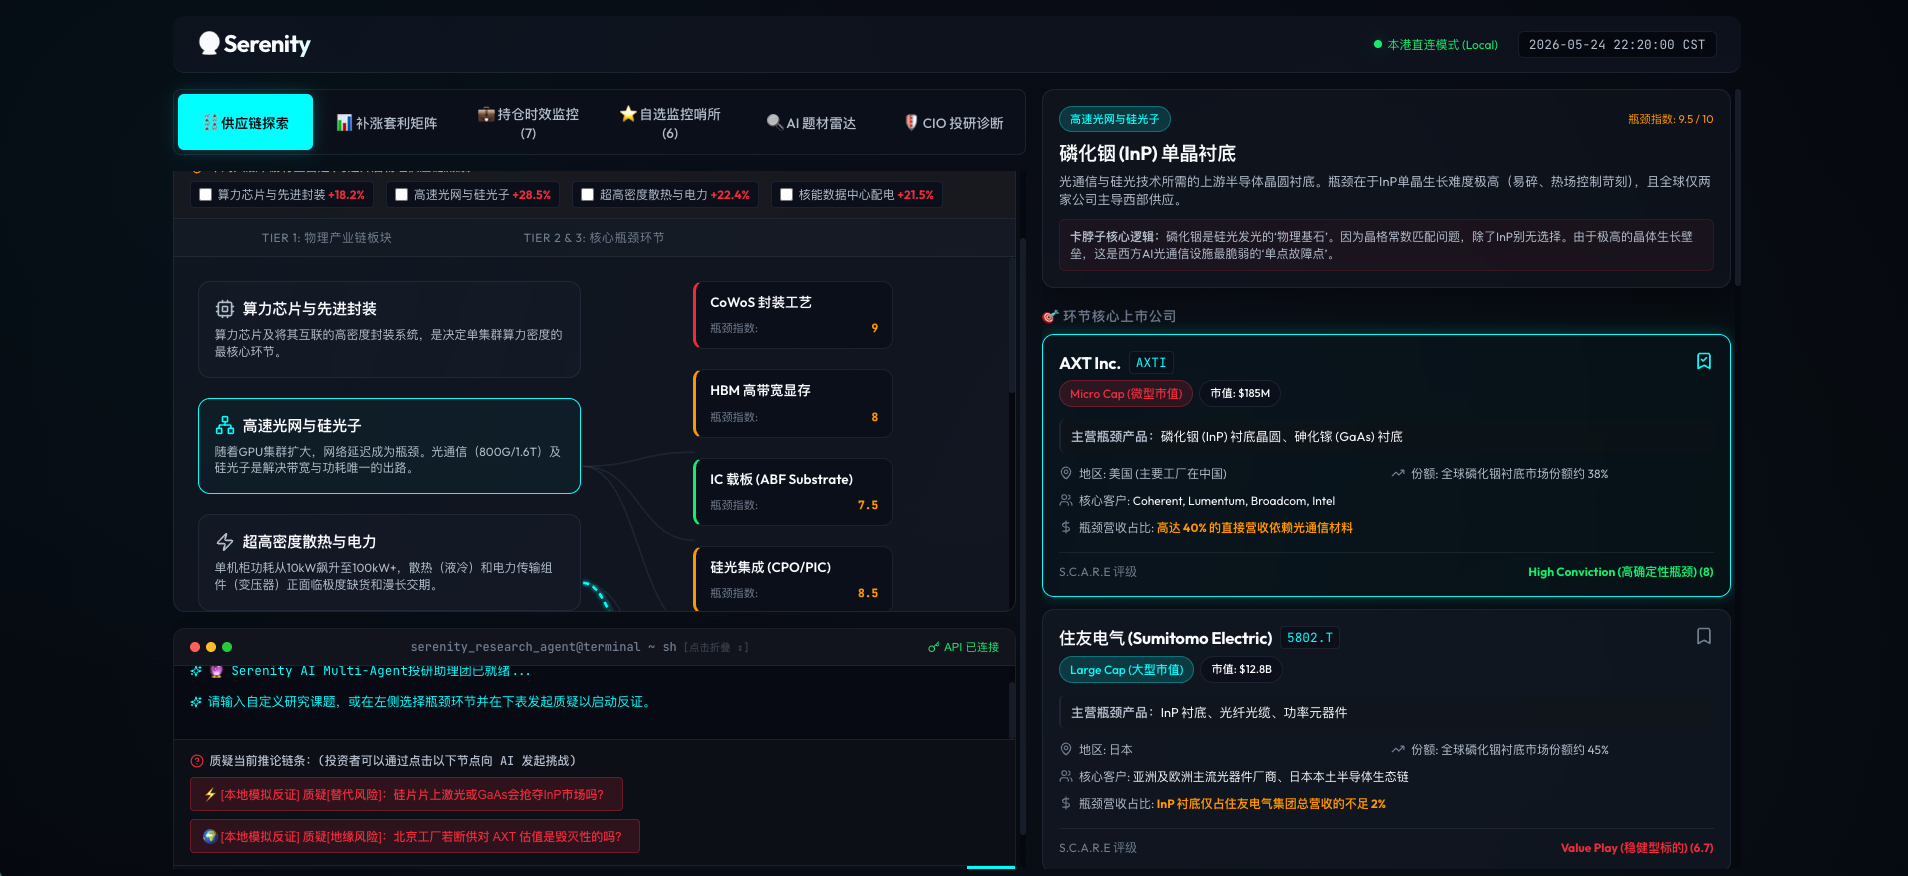The height and width of the screenshot is (876, 1908).
Task: Click the briefcase icon on 持仓时效监控
Action: (x=486, y=114)
